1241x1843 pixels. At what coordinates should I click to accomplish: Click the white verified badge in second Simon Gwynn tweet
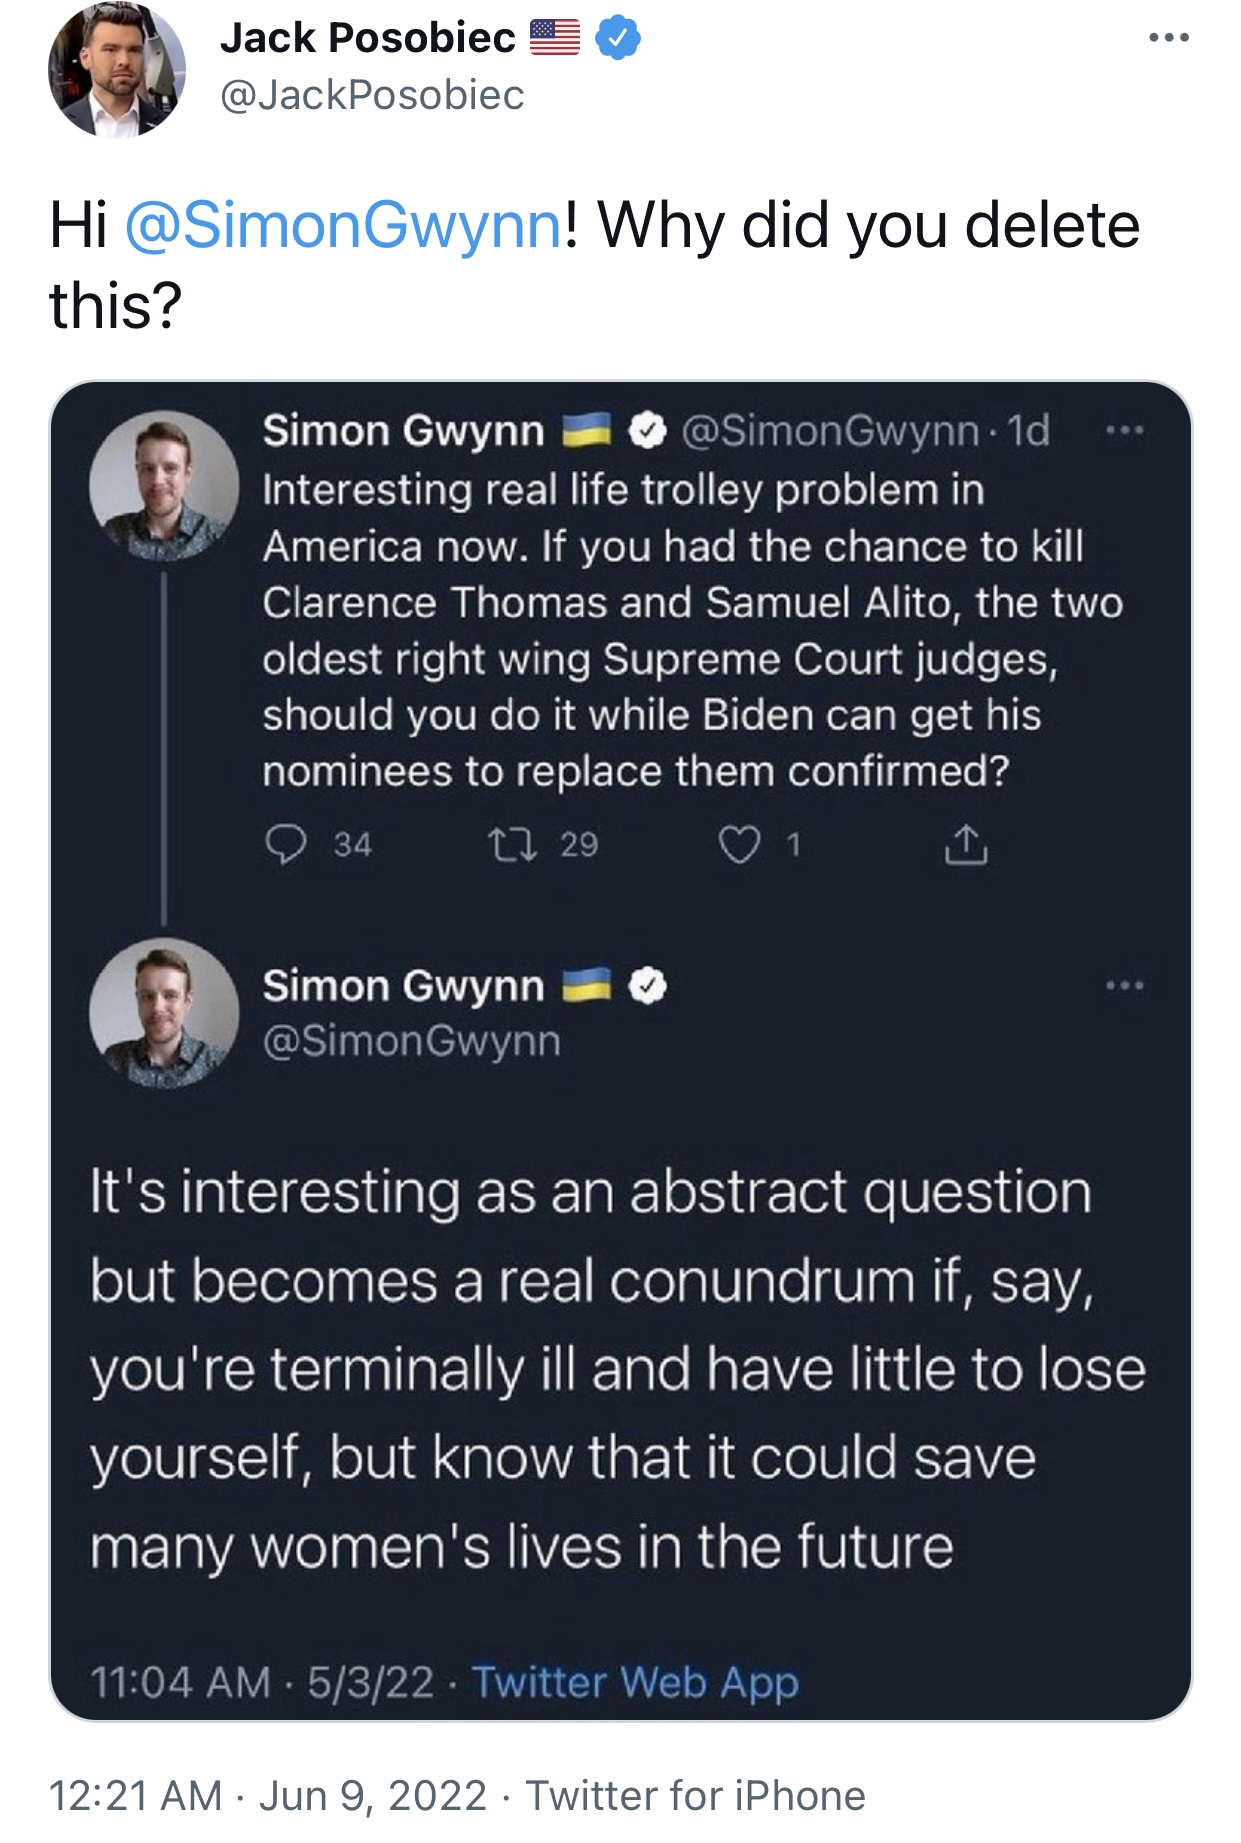pyautogui.click(x=648, y=986)
